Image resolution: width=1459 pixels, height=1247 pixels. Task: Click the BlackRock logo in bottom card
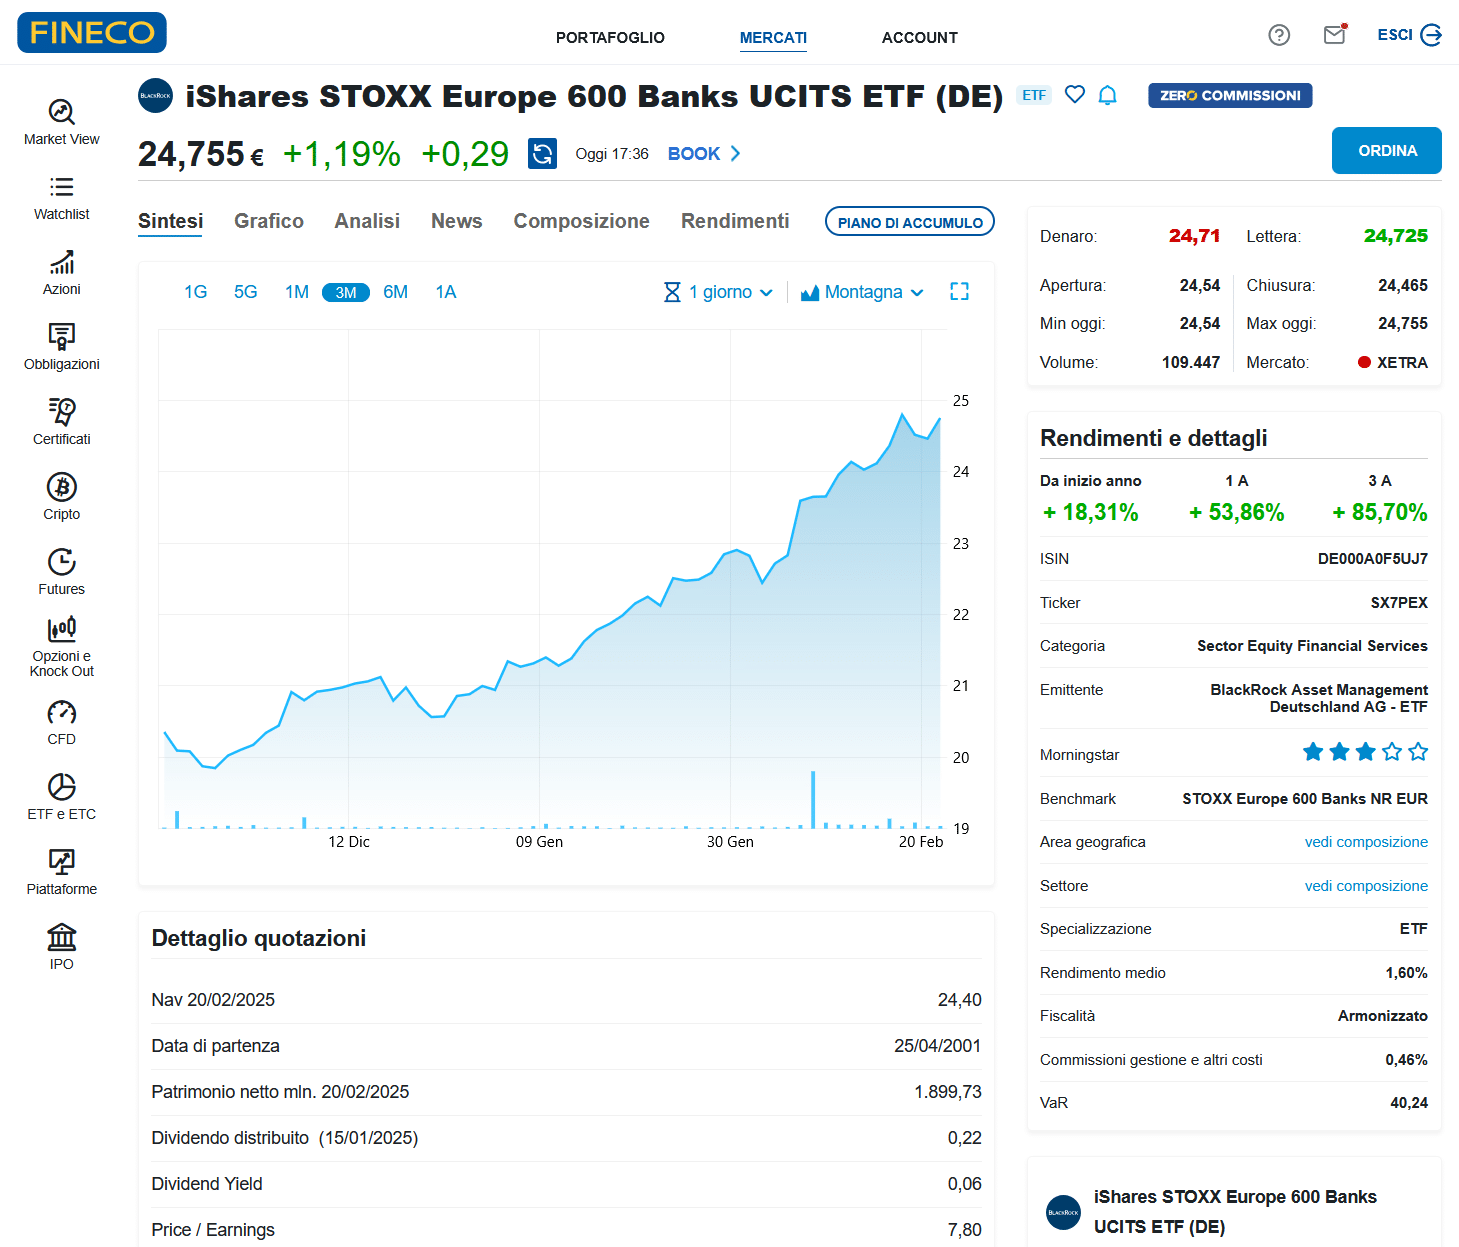1063,1213
